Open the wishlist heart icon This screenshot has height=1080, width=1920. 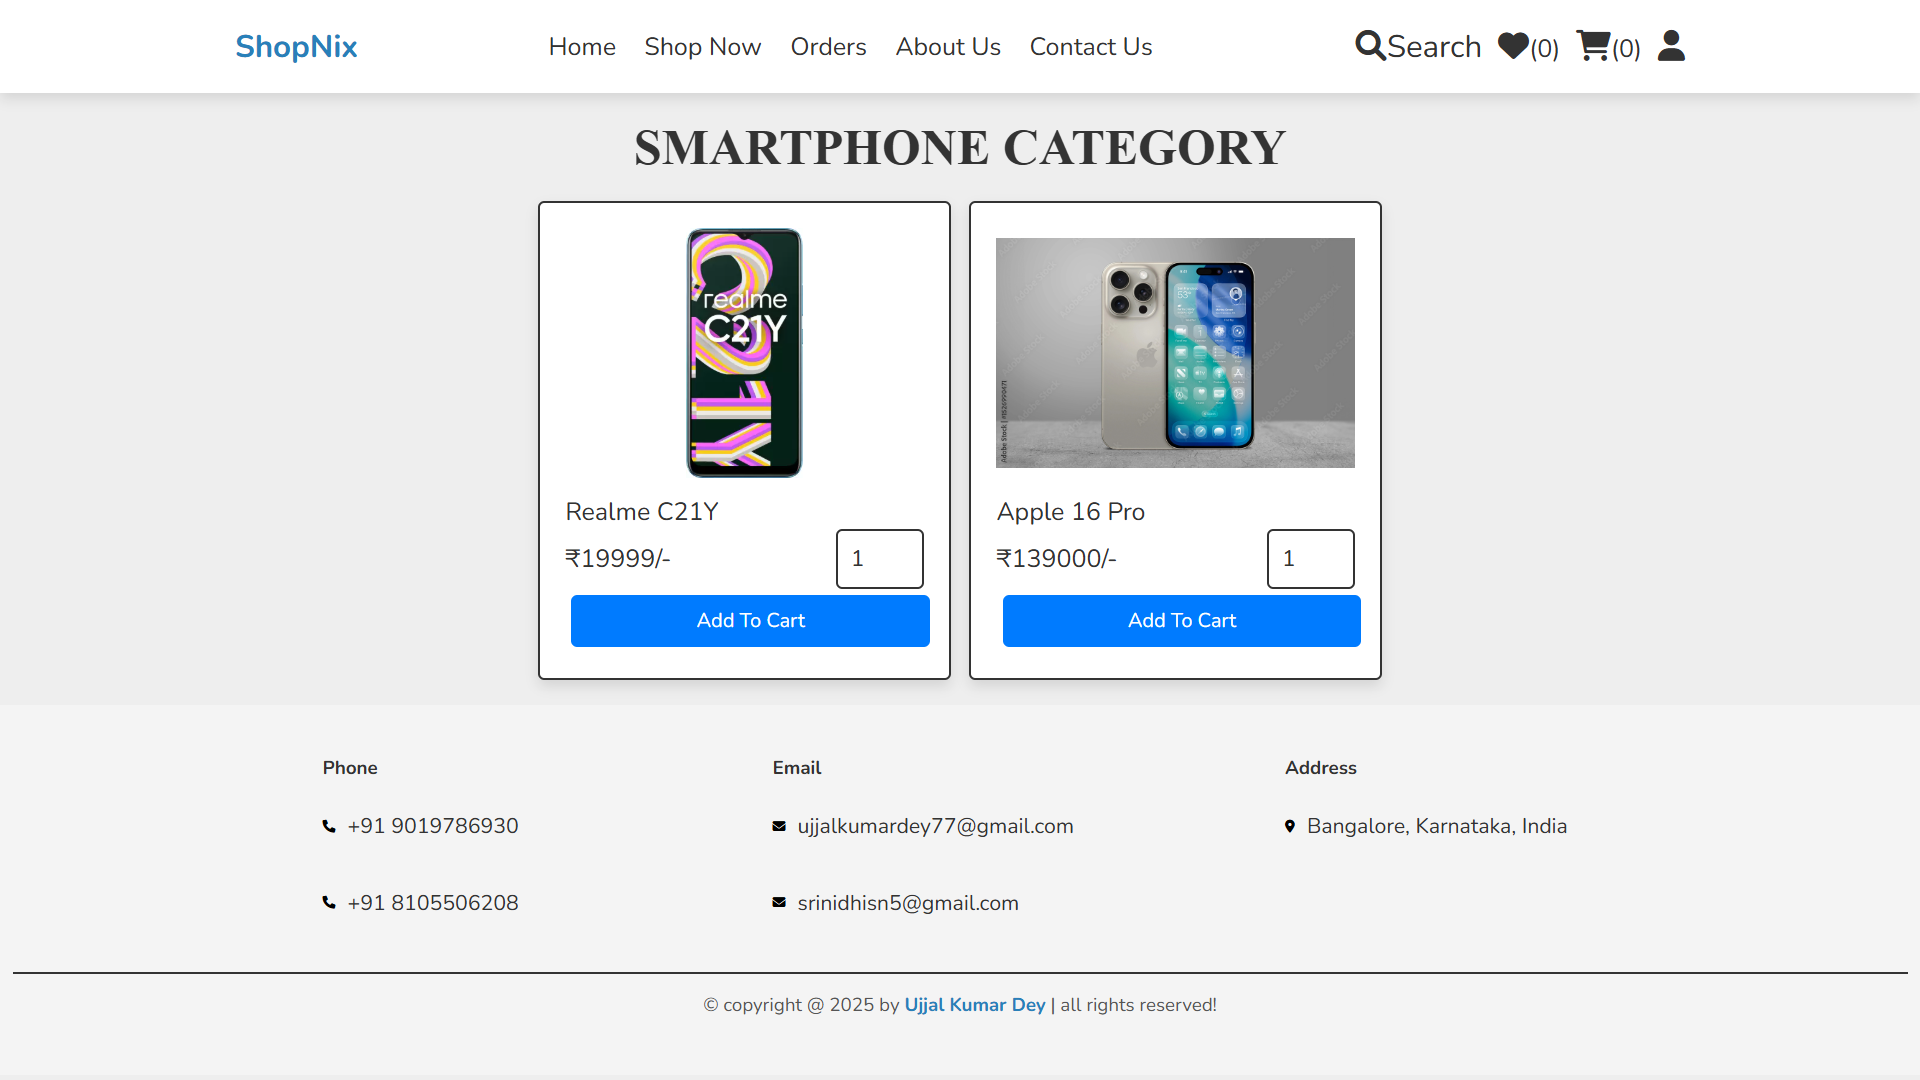(1513, 46)
